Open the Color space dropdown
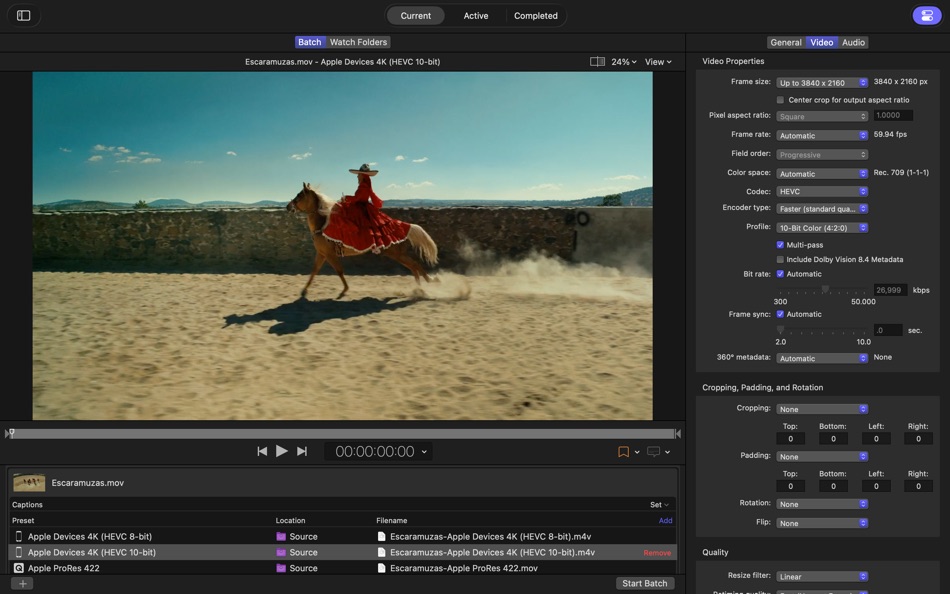Screen dimensions: 950x594 [822, 173]
